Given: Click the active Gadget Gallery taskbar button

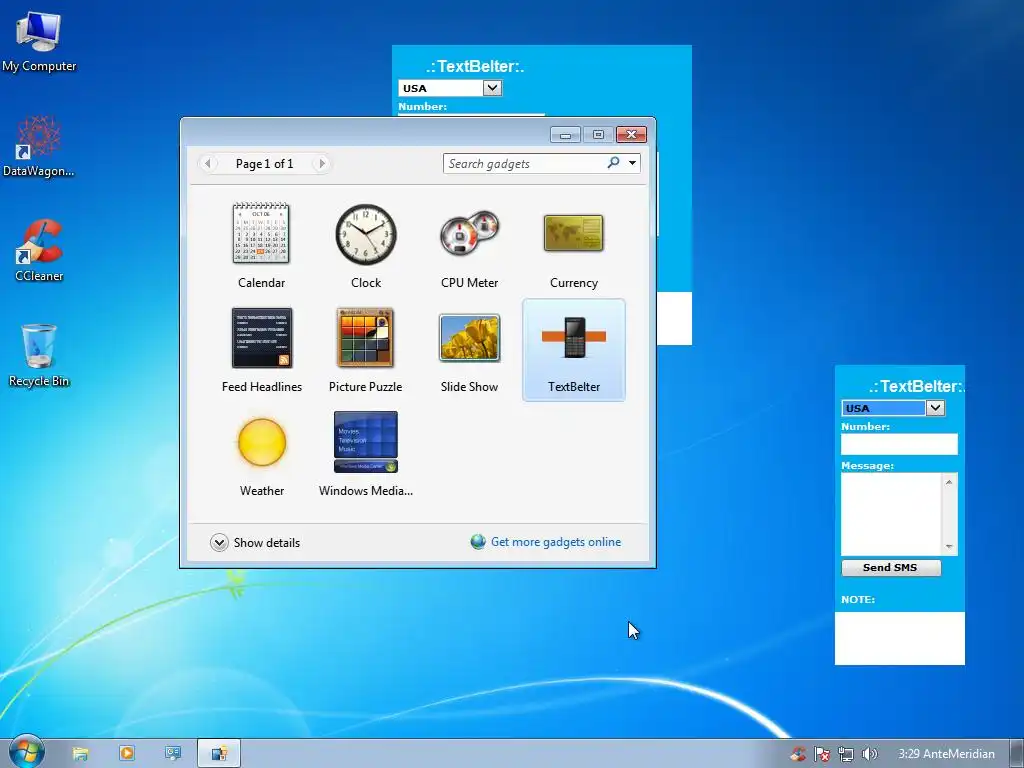Looking at the screenshot, I should pyautogui.click(x=219, y=754).
